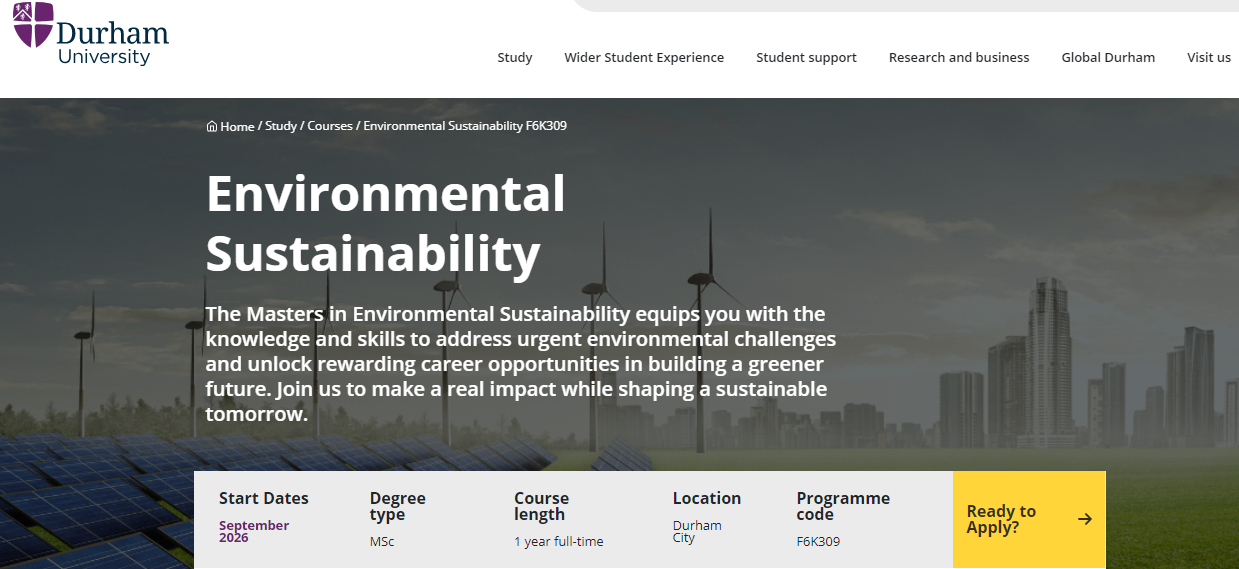Screen dimensions: 1239x569
Task: Click the Study breadcrumb link
Action: (281, 126)
